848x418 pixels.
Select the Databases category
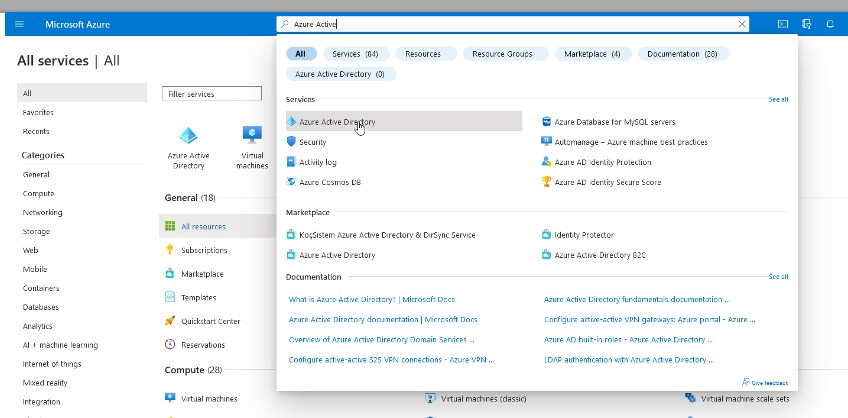point(41,307)
